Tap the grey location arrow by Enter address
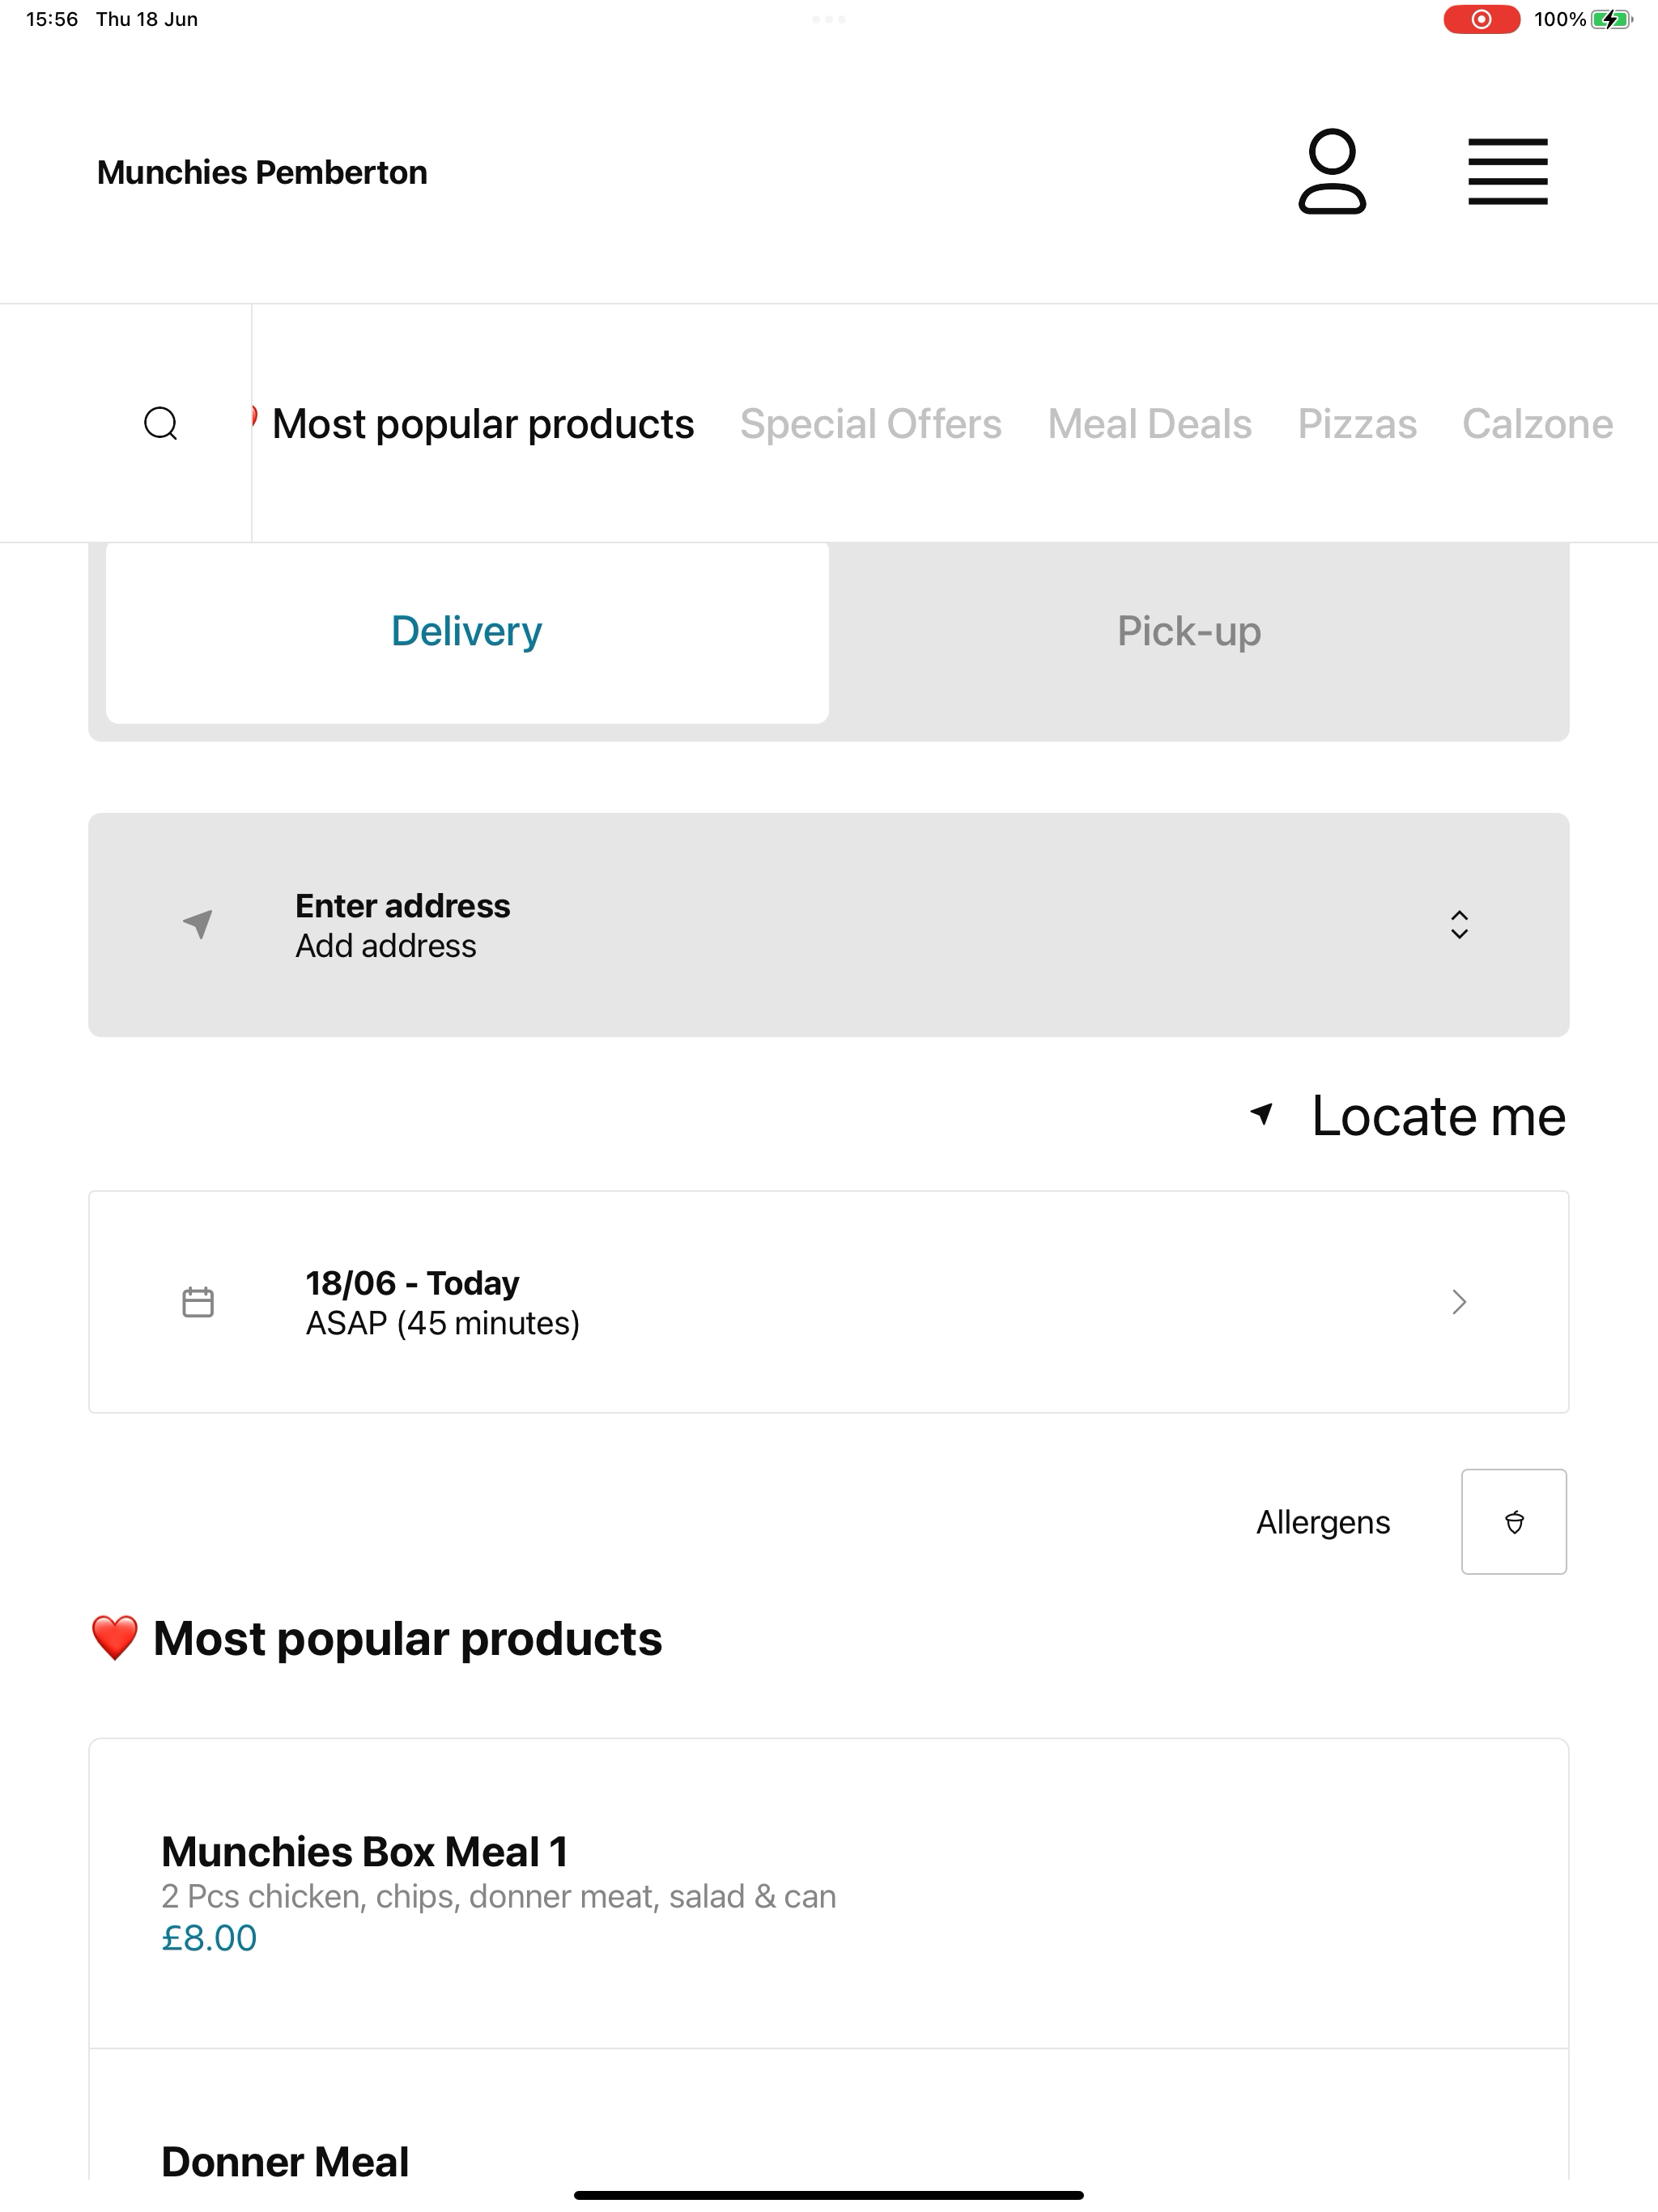1658x2212 pixels. click(x=198, y=924)
